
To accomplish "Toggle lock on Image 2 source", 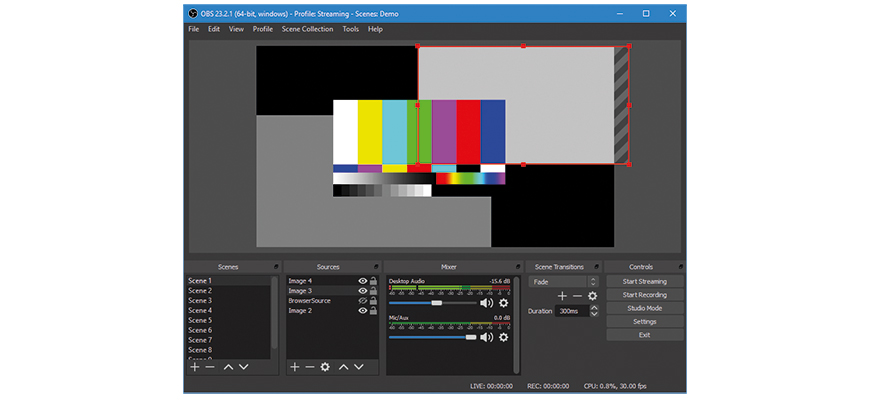I will (x=373, y=311).
